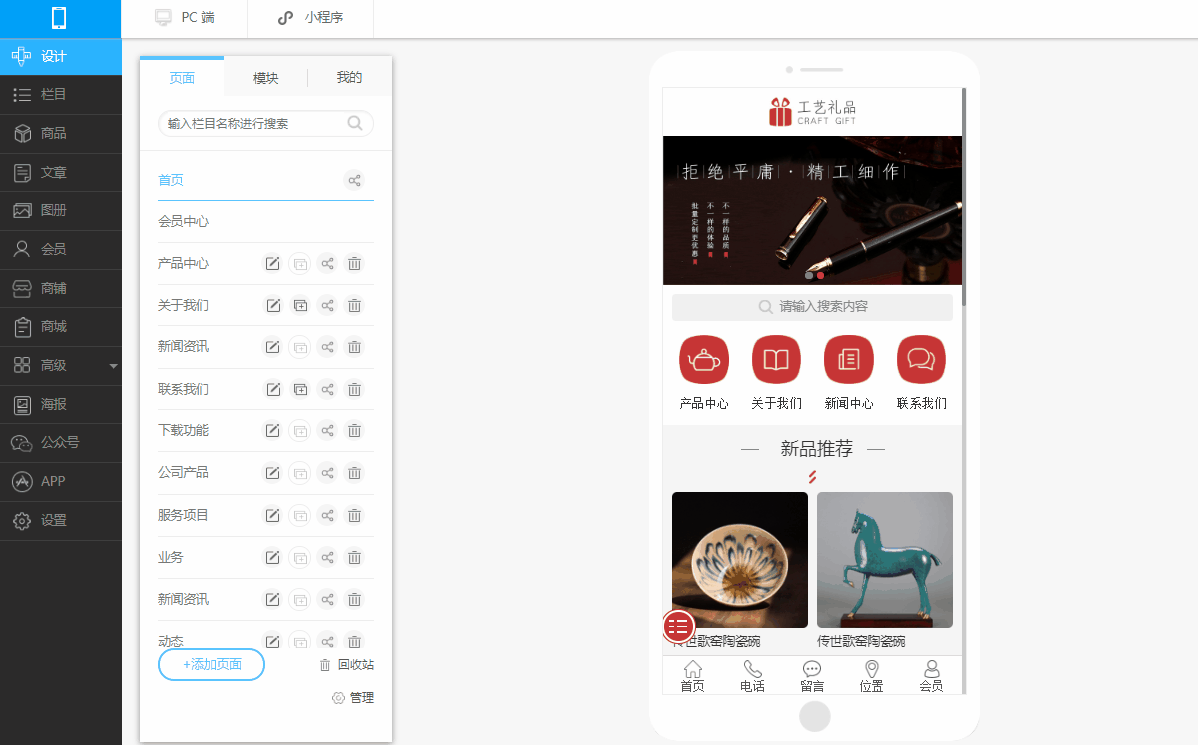Share the 下载功能 page
Screen dimensions: 1198x745
(328, 431)
